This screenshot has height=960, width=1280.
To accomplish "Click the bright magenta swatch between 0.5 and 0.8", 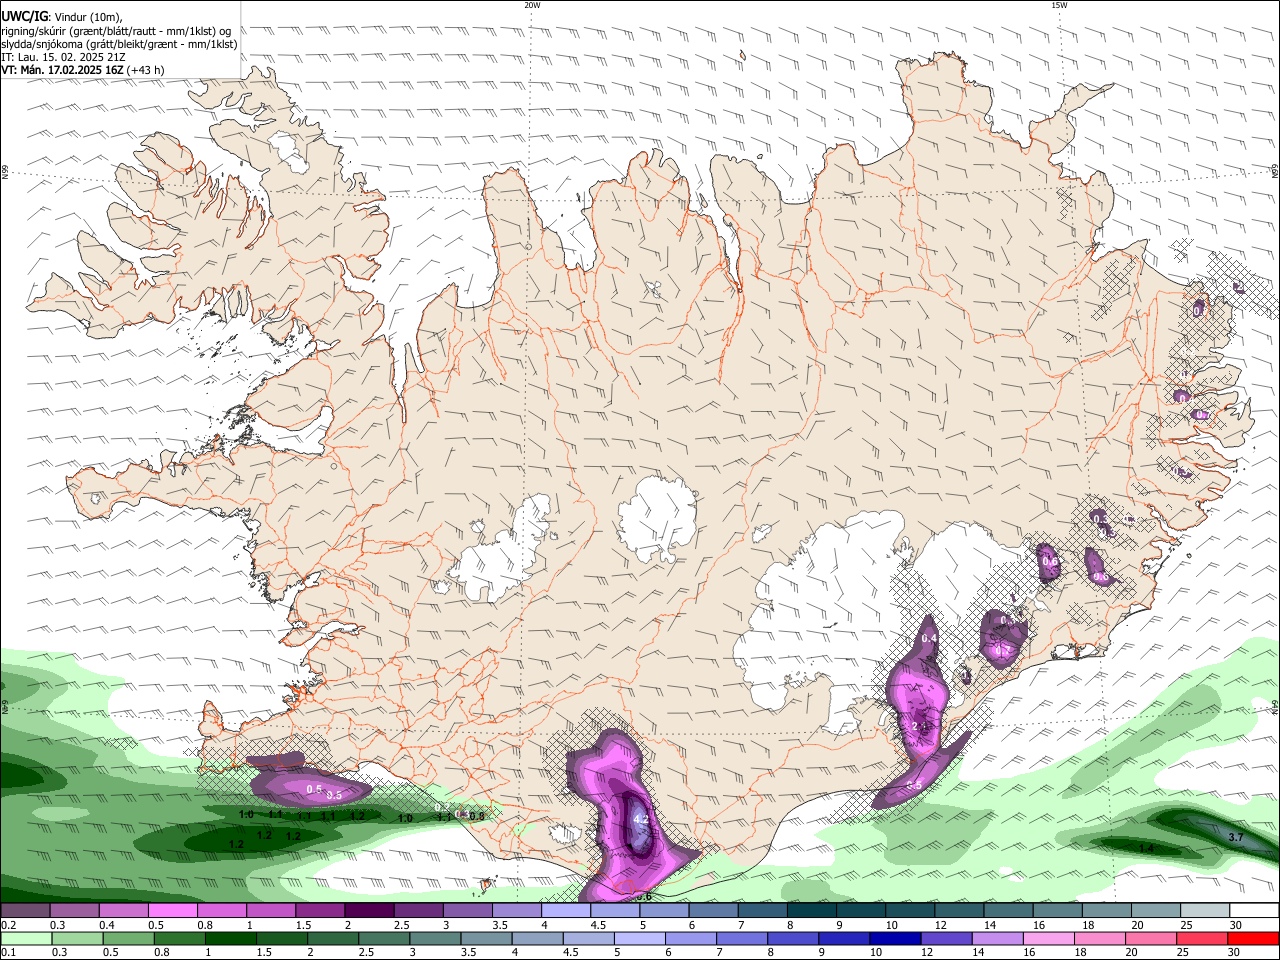I will tap(172, 910).
